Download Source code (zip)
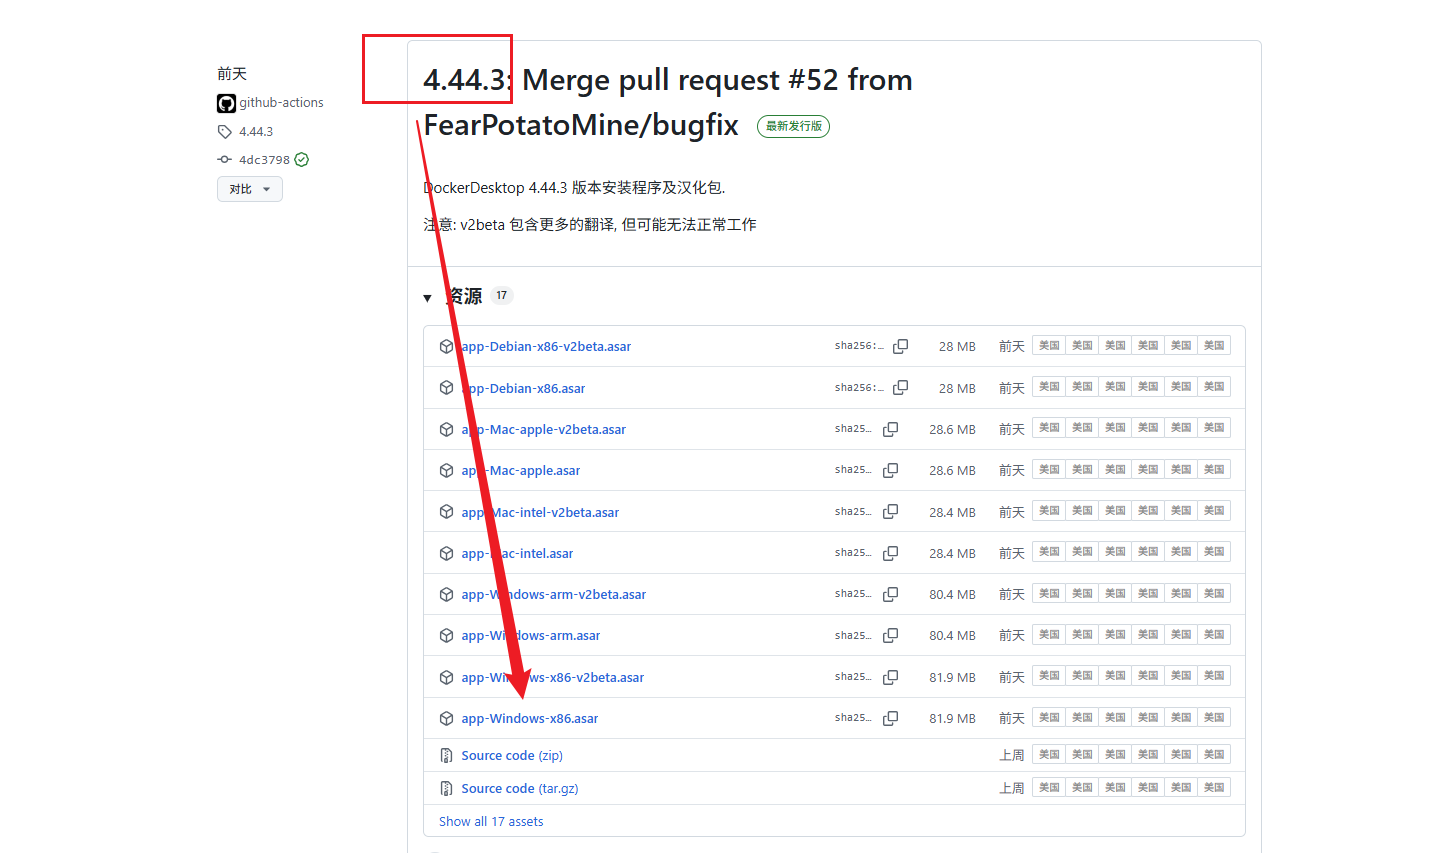Viewport: 1451px width, 853px height. pyautogui.click(x=512, y=755)
